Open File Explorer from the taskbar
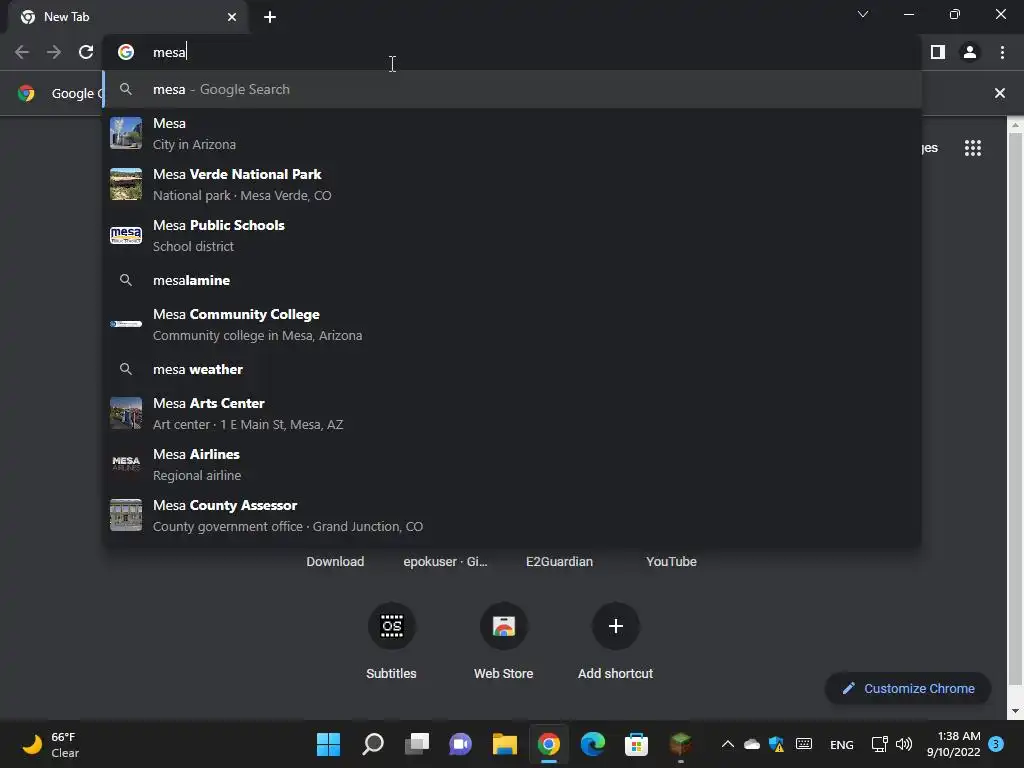This screenshot has height=768, width=1024. tap(505, 744)
